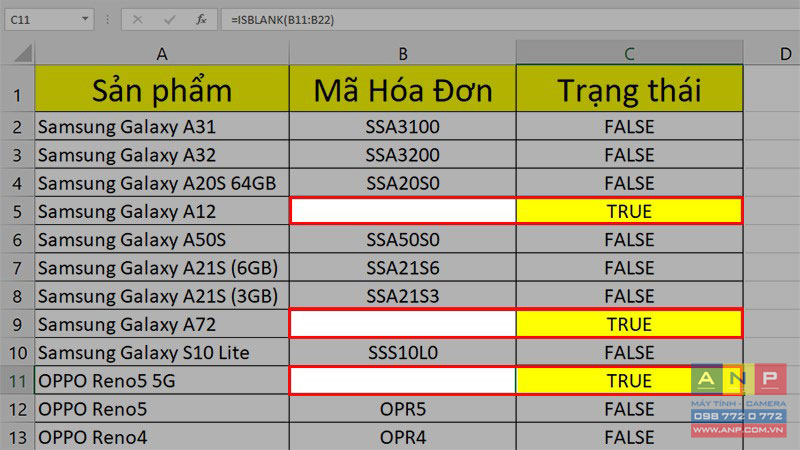Select row 7 header
The height and width of the screenshot is (450, 800).
(17, 268)
